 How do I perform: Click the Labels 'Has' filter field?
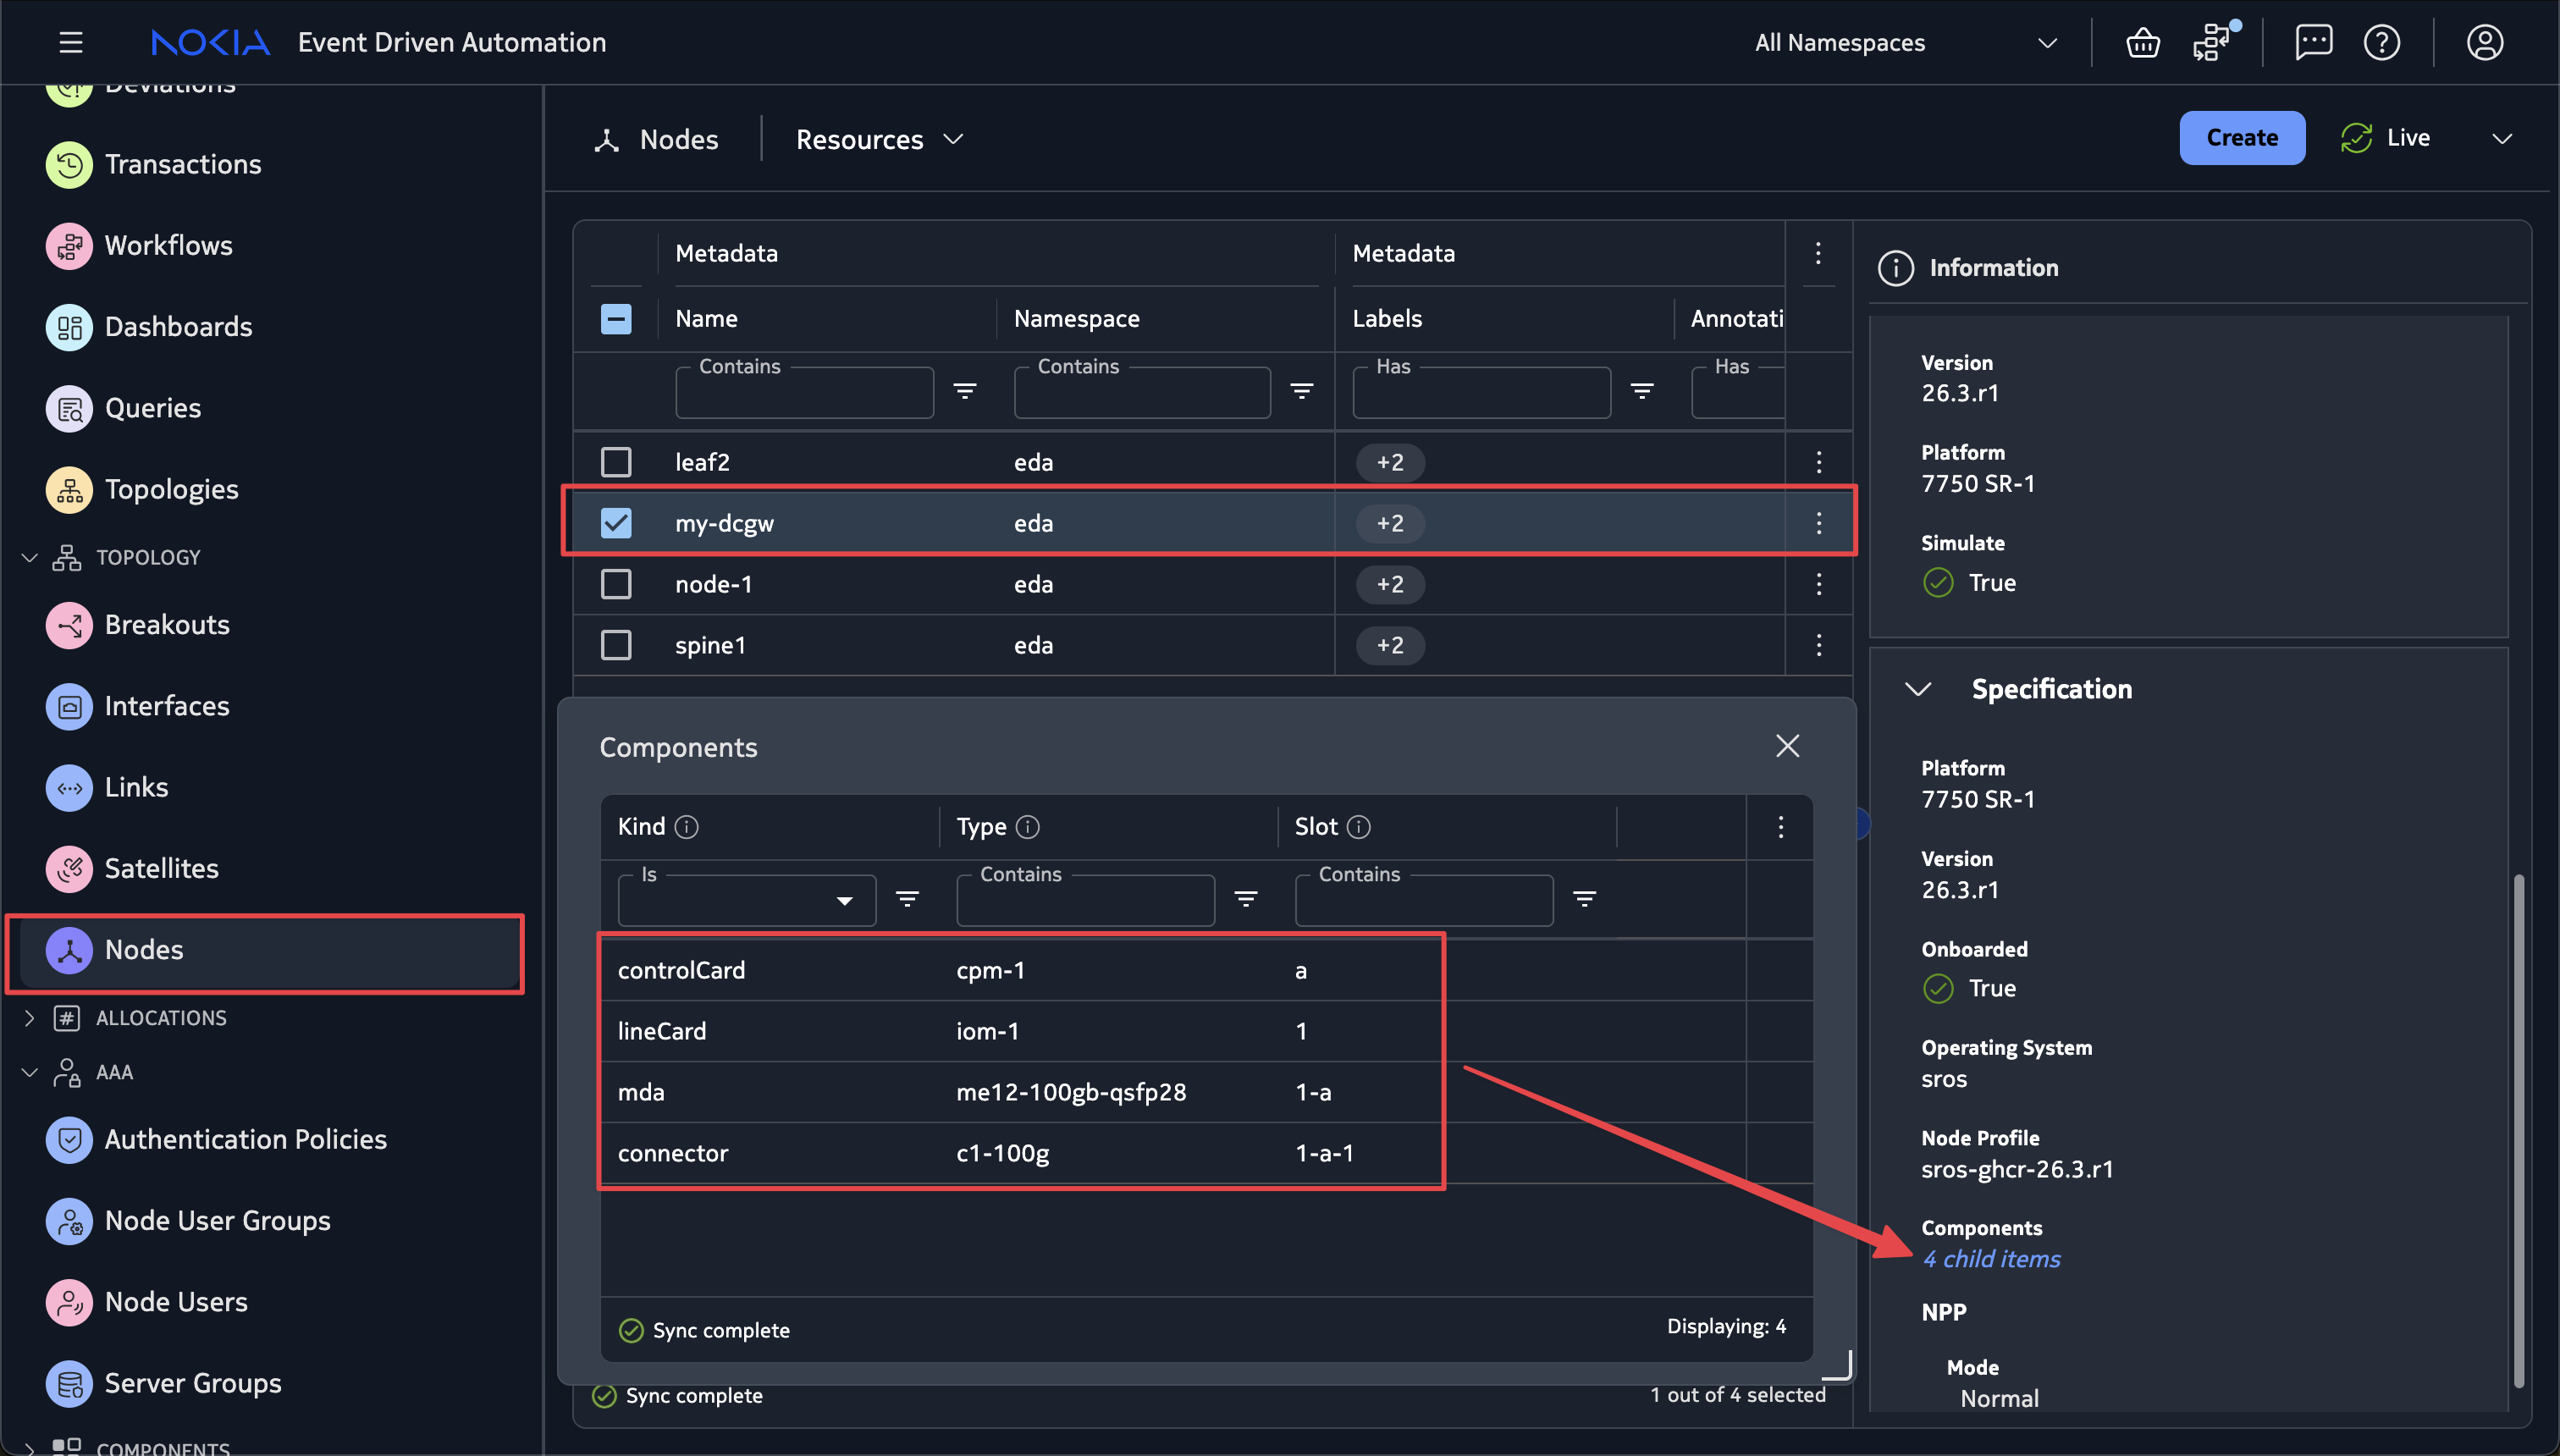coord(1481,392)
